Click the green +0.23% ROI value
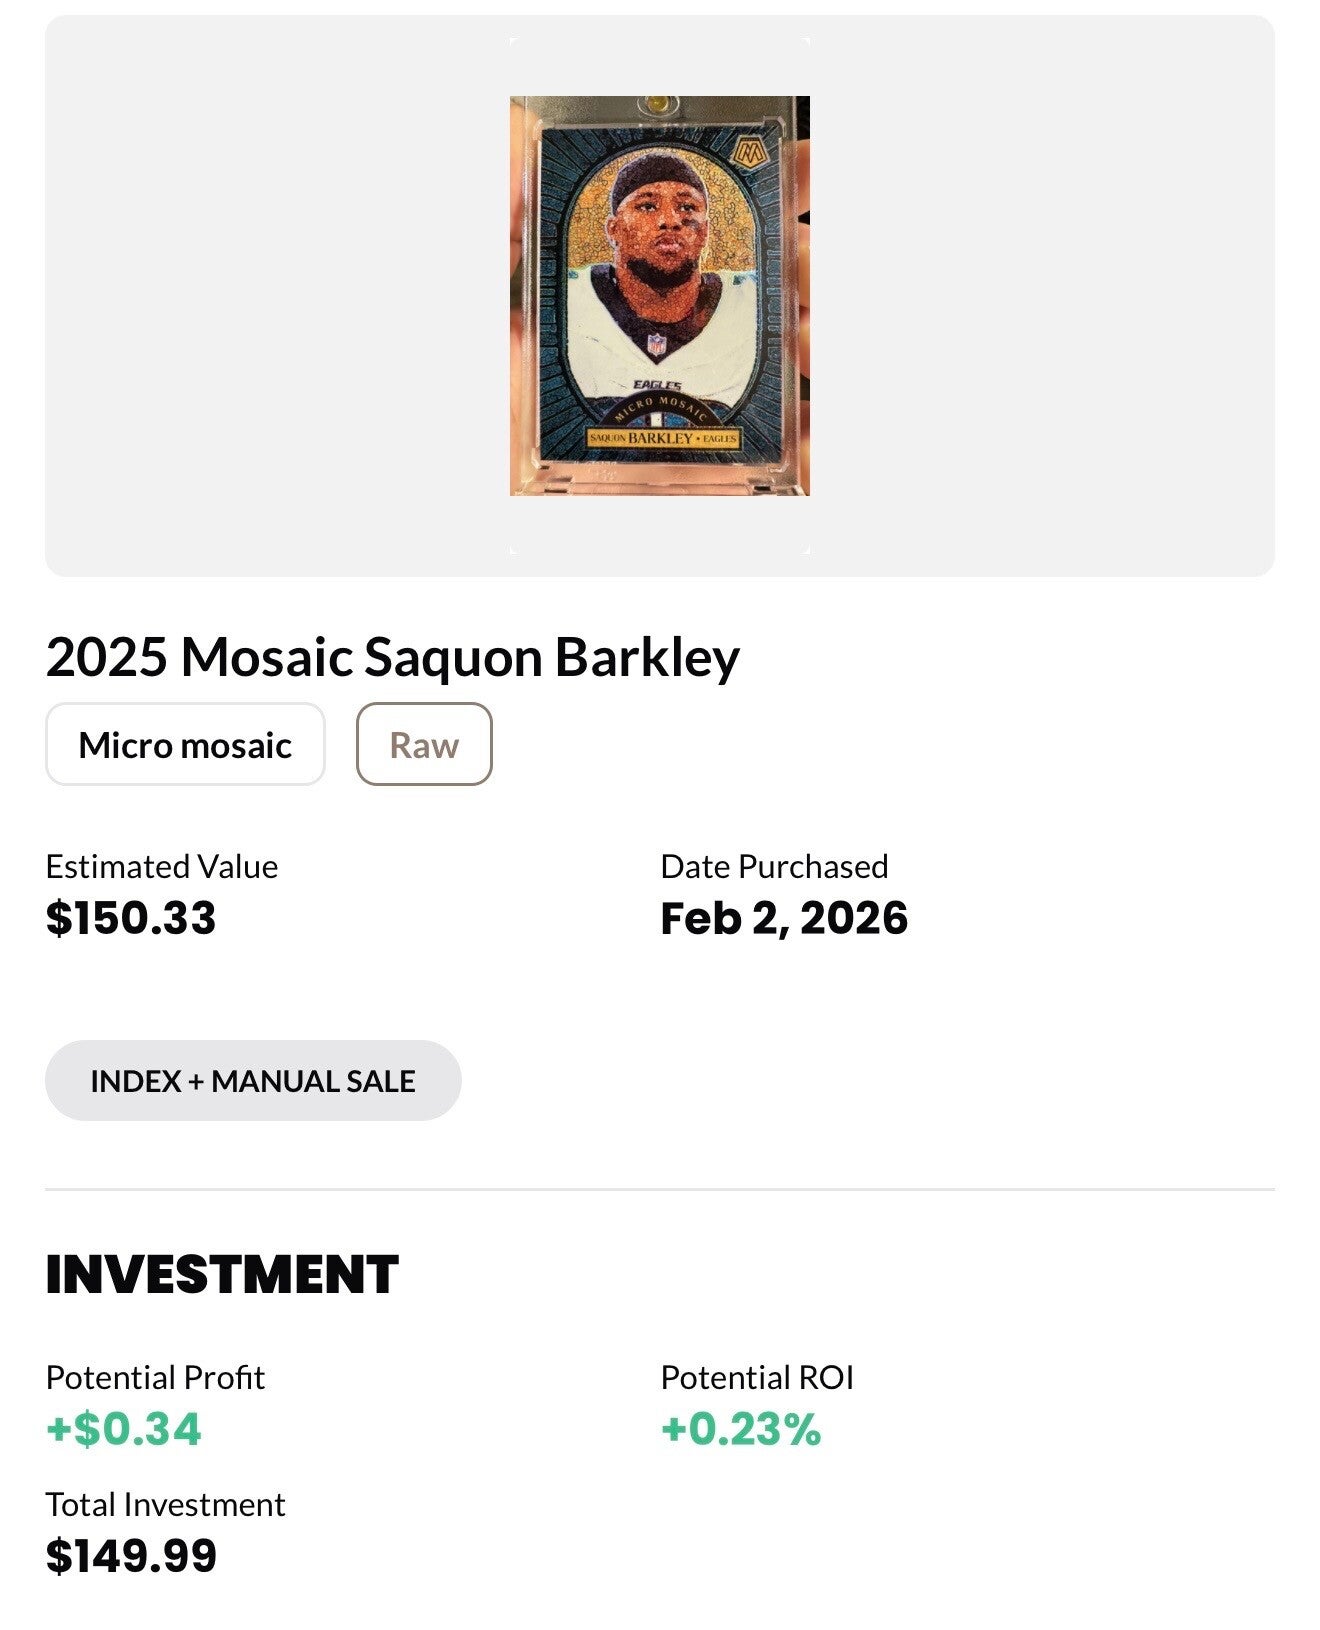Screen dimensions: 1320x1630 (x=741, y=1429)
